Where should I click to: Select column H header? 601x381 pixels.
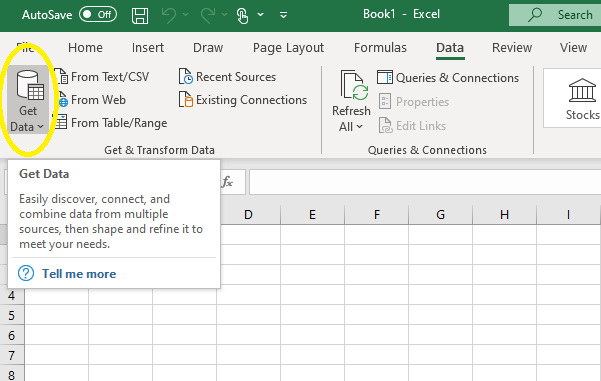[x=505, y=215]
